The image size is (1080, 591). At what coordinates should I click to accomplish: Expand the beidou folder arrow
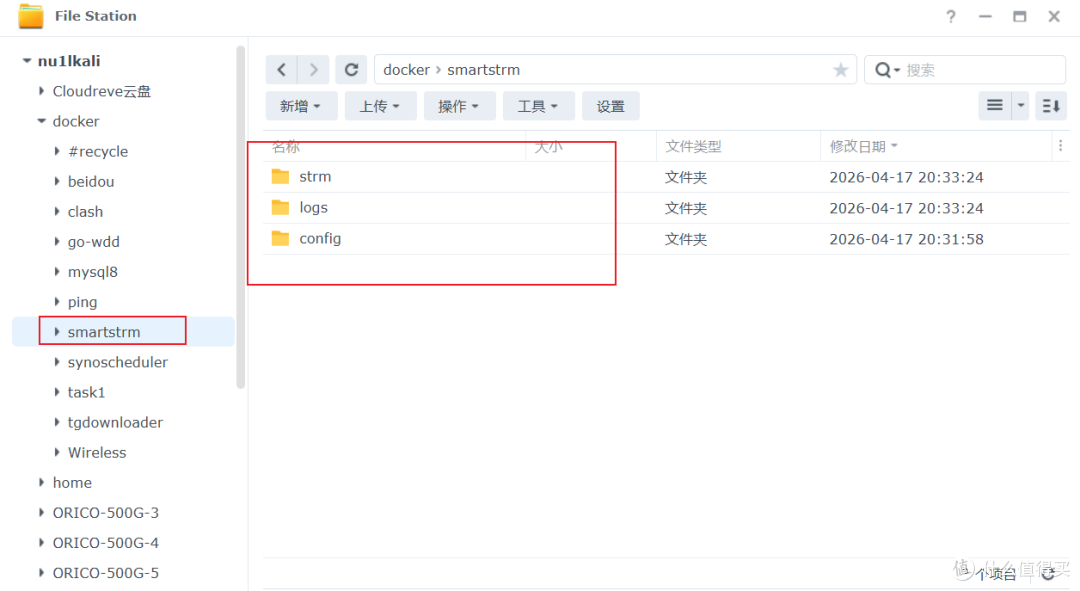point(56,181)
